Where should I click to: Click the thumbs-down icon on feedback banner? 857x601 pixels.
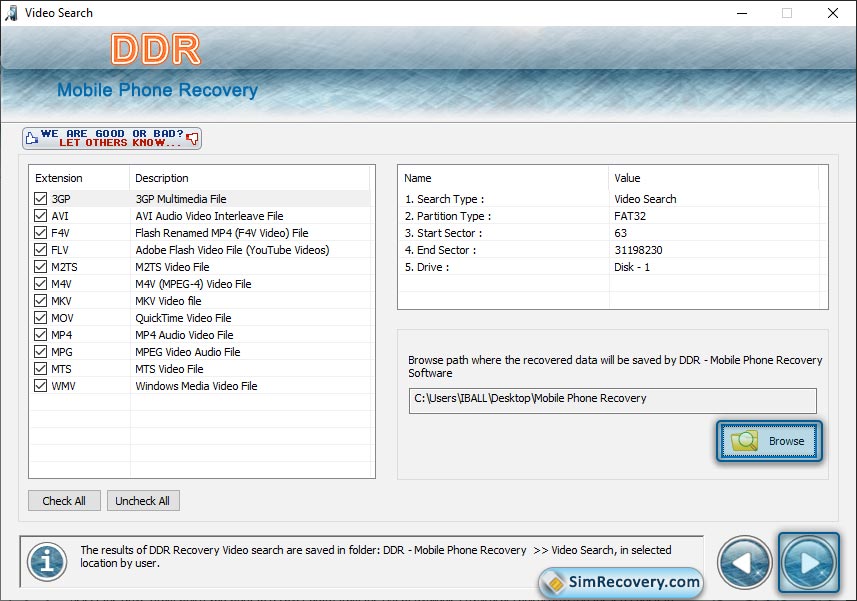pyautogui.click(x=192, y=138)
